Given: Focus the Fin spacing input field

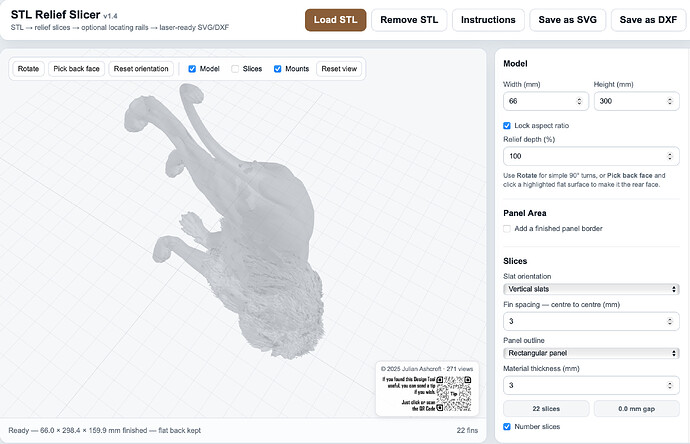Looking at the screenshot, I should 591,321.
